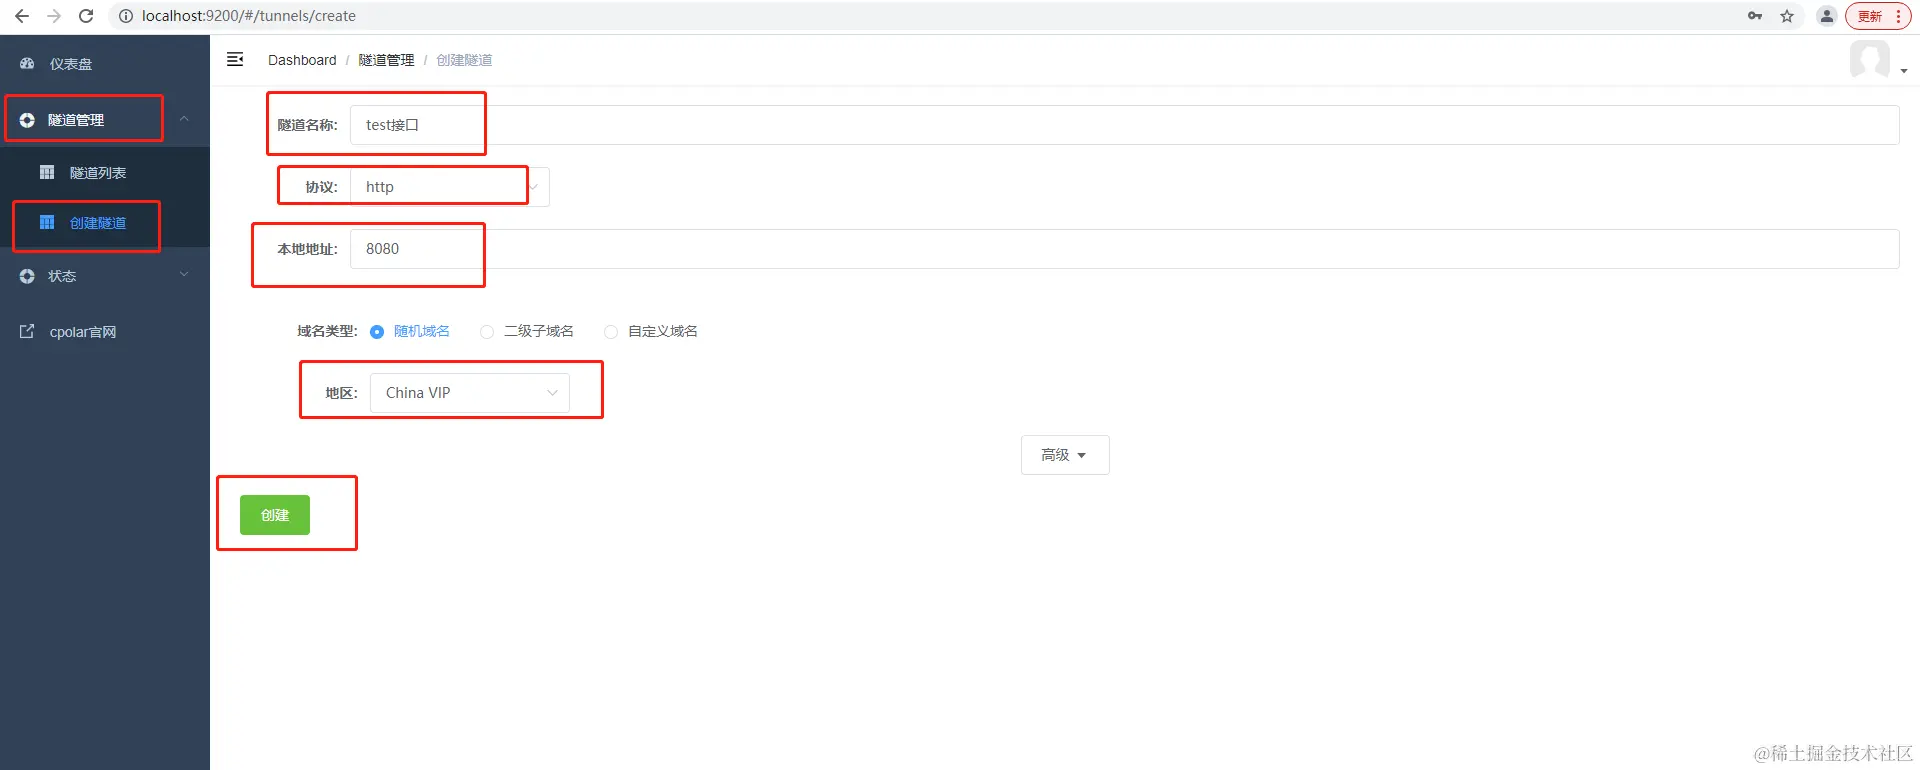Click the 隧道管理 plus-circle icon
Image resolution: width=1920 pixels, height=770 pixels.
point(27,120)
